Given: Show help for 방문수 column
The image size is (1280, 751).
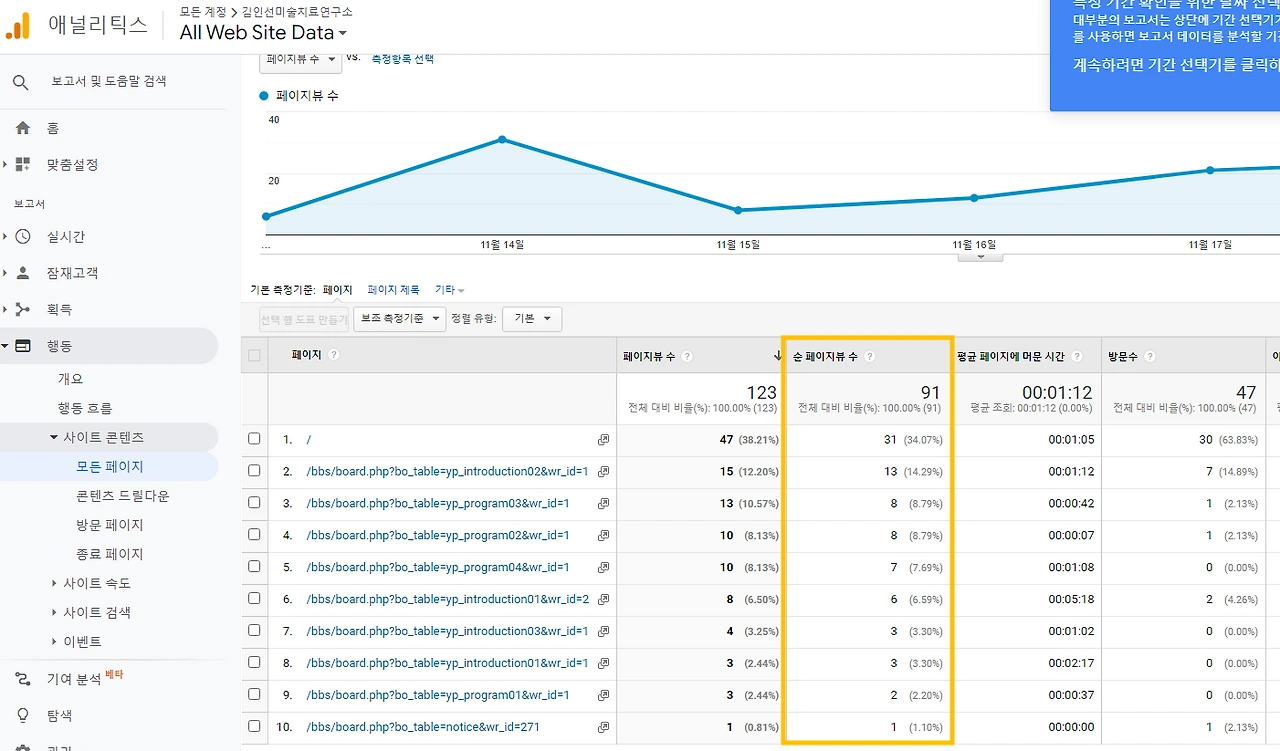Looking at the screenshot, I should pos(1150,356).
